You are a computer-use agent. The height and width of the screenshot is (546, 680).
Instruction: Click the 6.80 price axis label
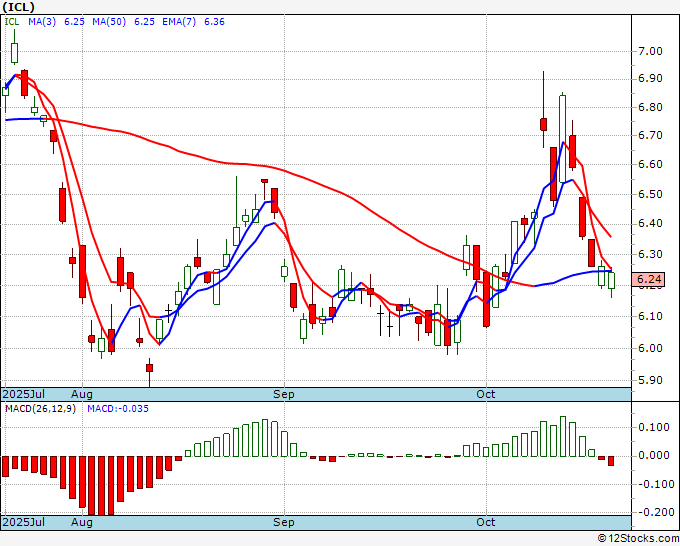(650, 107)
